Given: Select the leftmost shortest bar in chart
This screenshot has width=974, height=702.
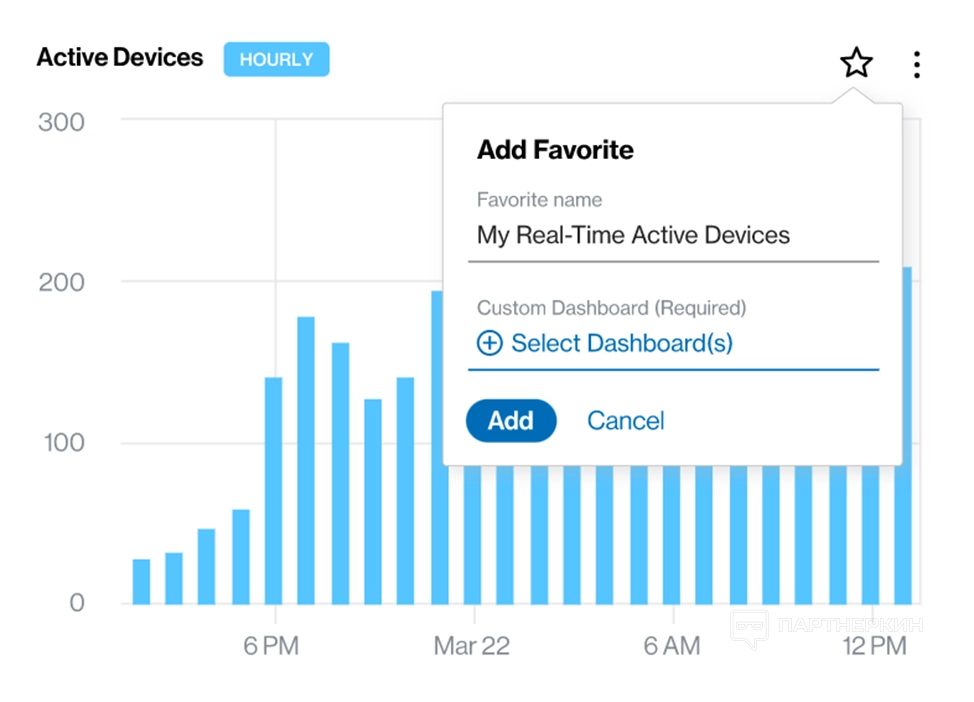Looking at the screenshot, I should pos(141,581).
